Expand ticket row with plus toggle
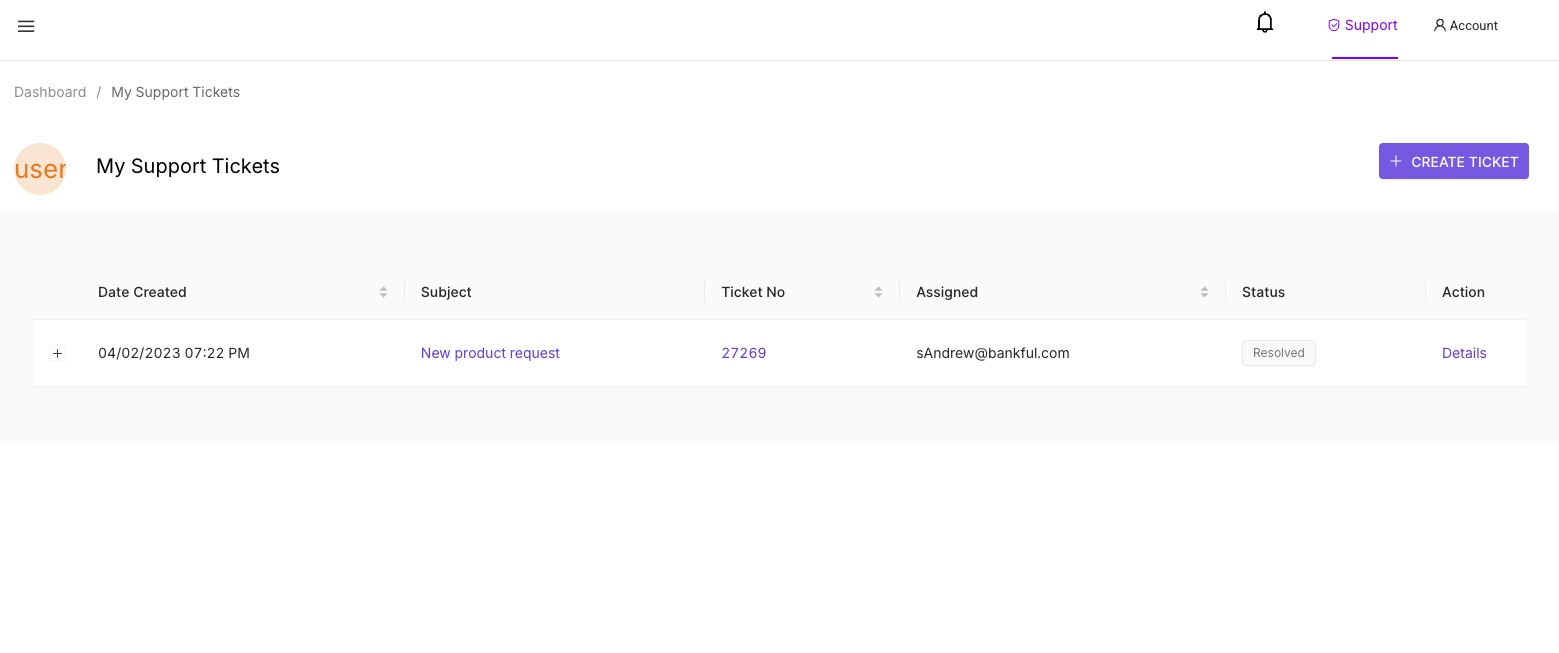 57,353
